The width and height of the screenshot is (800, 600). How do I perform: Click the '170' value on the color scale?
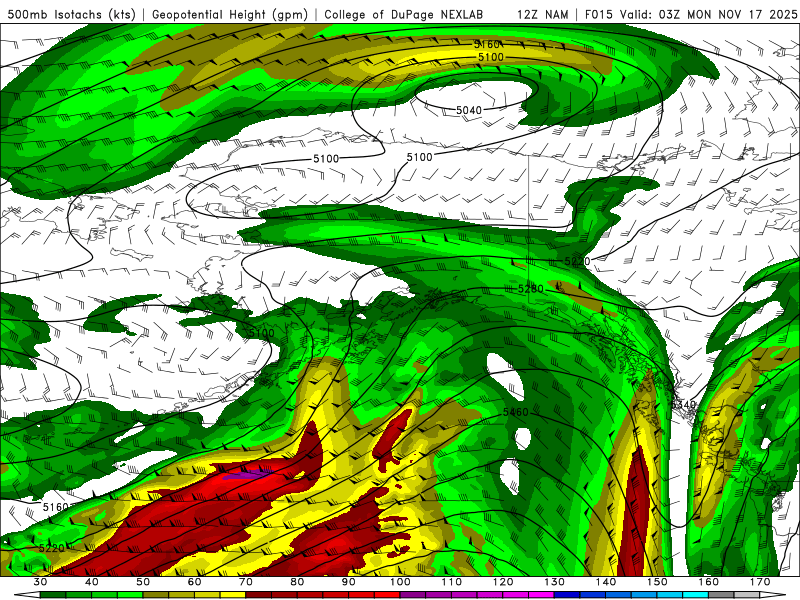pyautogui.click(x=760, y=582)
